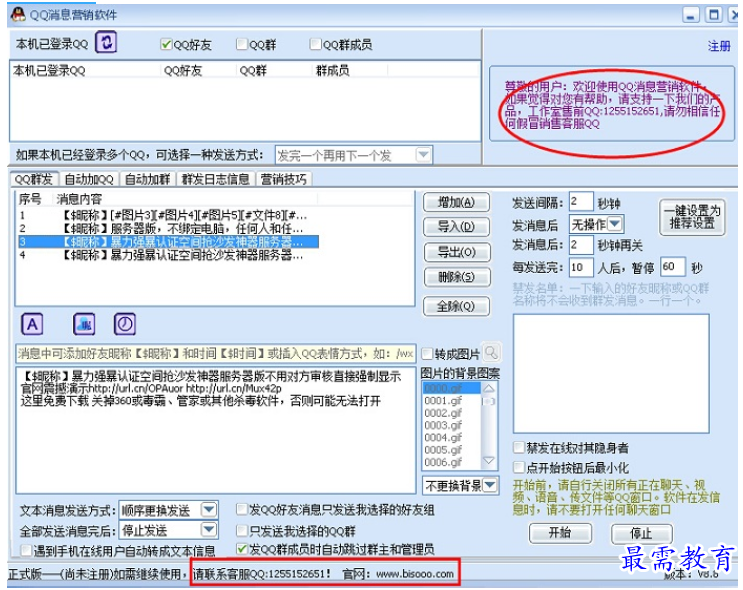Check 点开始按钮后最小化 option
This screenshot has width=743, height=590.
tap(519, 468)
